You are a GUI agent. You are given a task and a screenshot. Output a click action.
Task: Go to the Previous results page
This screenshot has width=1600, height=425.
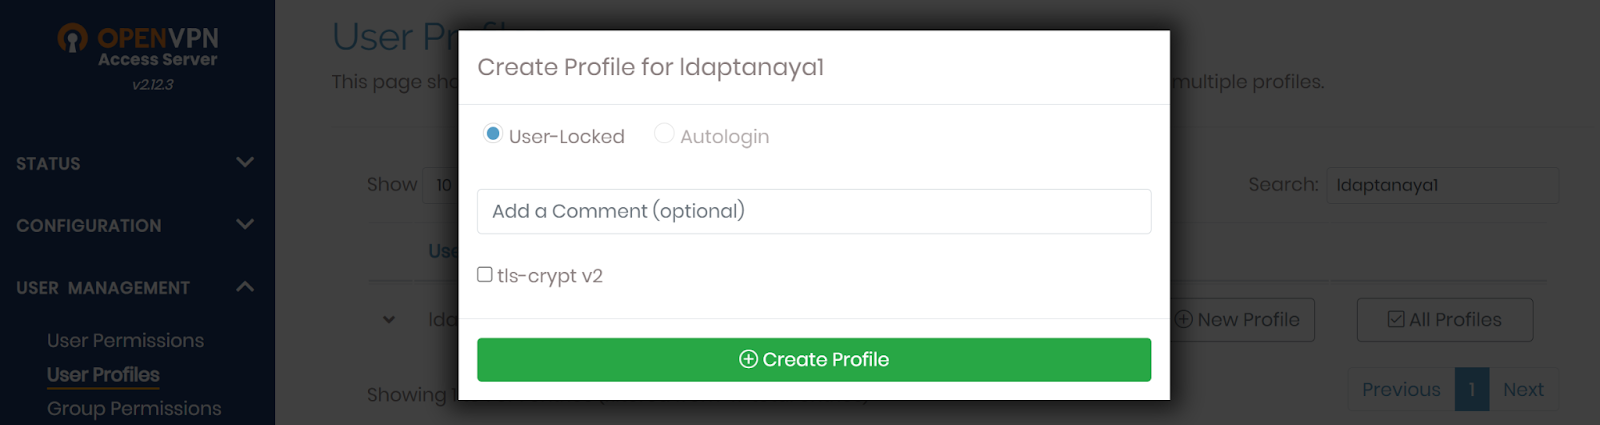tap(1401, 390)
